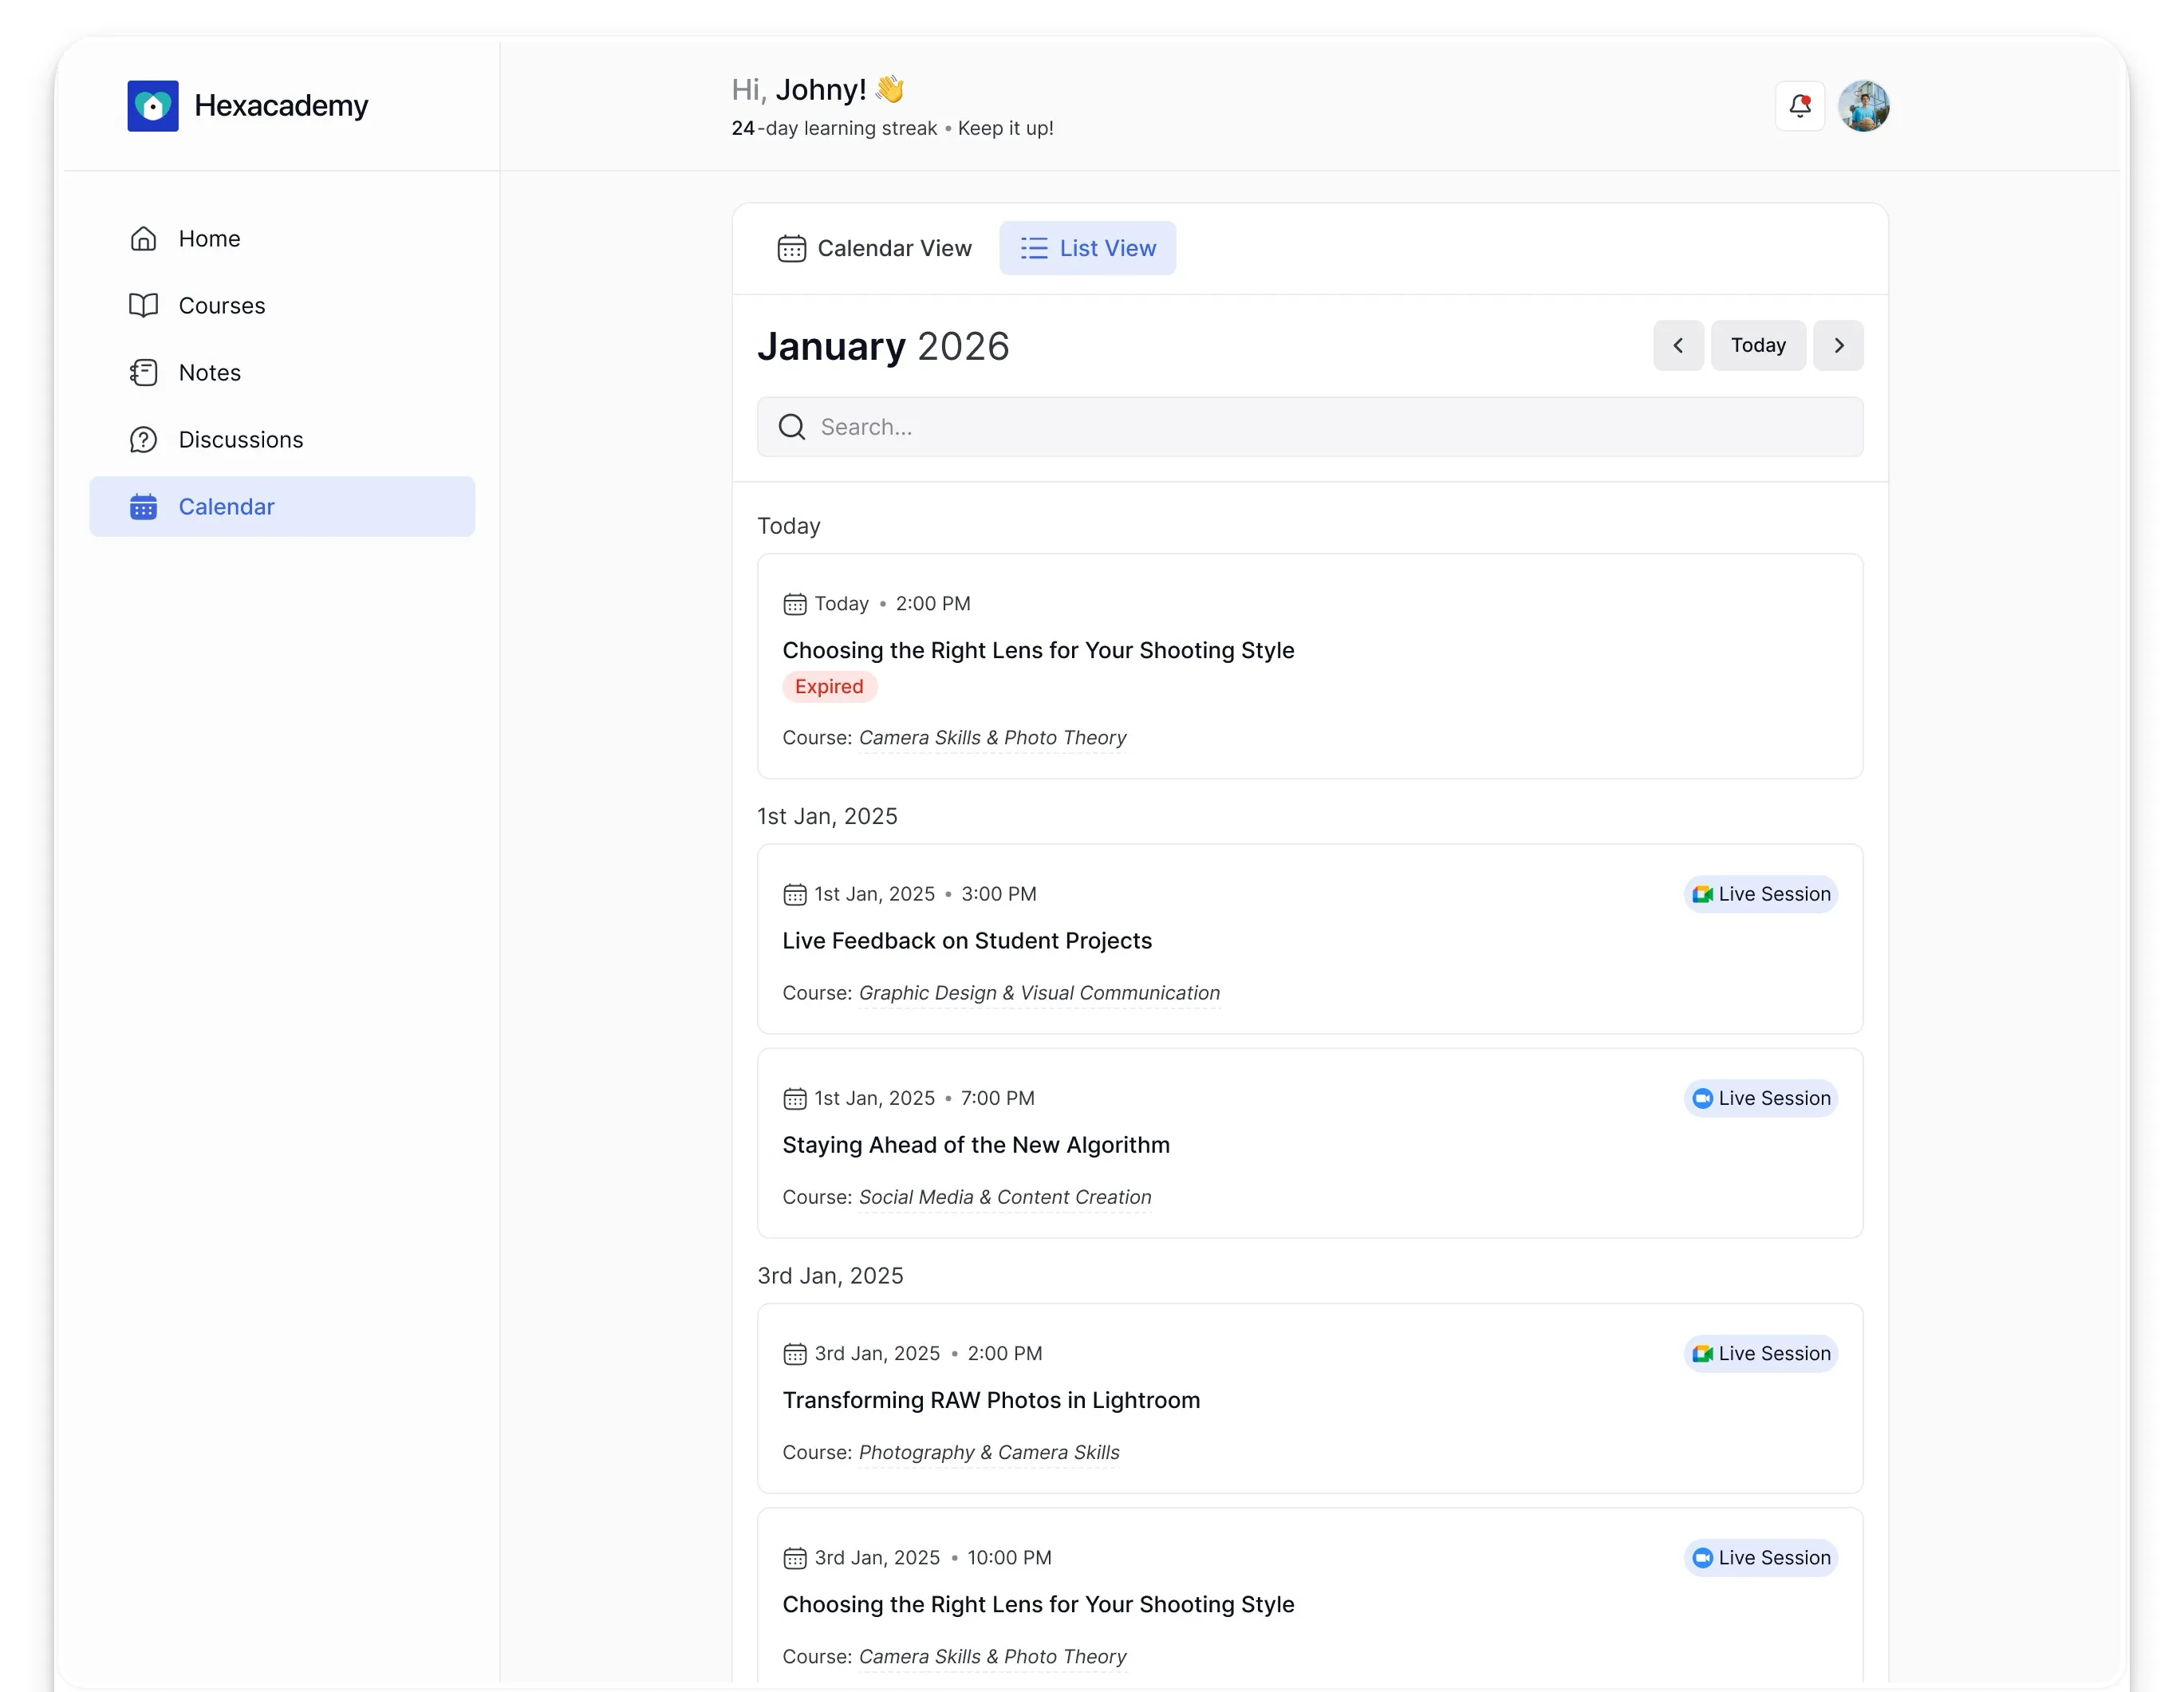Click Live Session badge for Lightroom event
Viewport: 2184px width, 1692px height.
pyautogui.click(x=1761, y=1353)
